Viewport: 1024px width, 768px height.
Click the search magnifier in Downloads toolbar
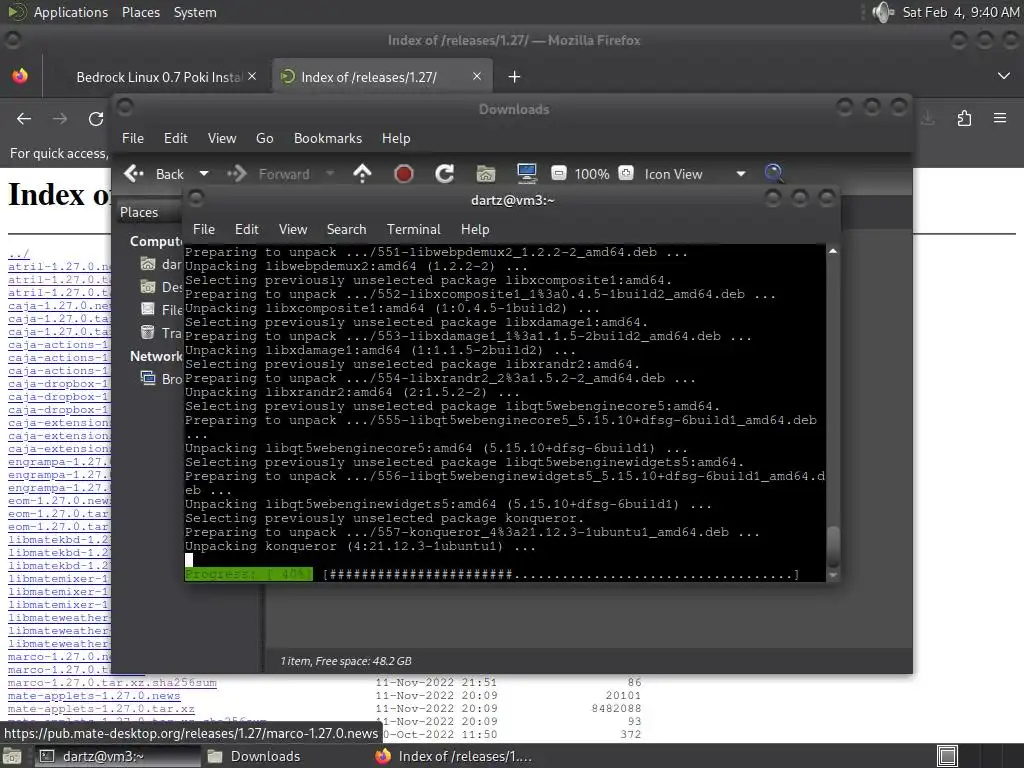tap(774, 173)
